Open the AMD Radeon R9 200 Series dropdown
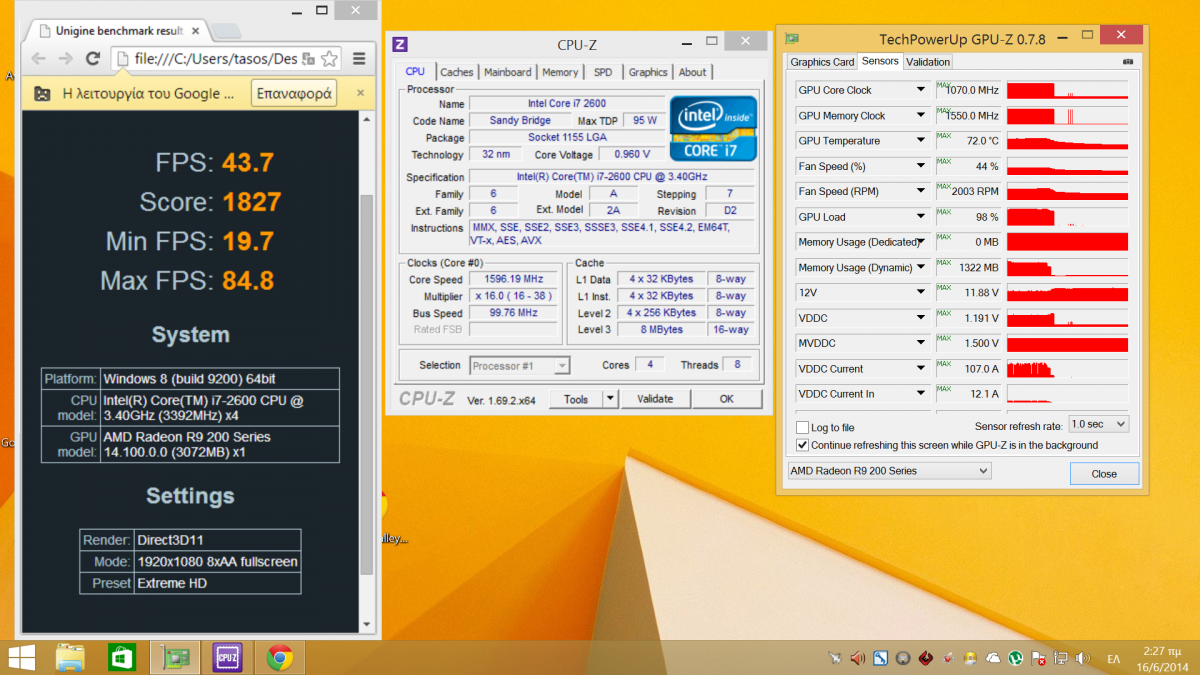The width and height of the screenshot is (1200, 675). (x=889, y=471)
